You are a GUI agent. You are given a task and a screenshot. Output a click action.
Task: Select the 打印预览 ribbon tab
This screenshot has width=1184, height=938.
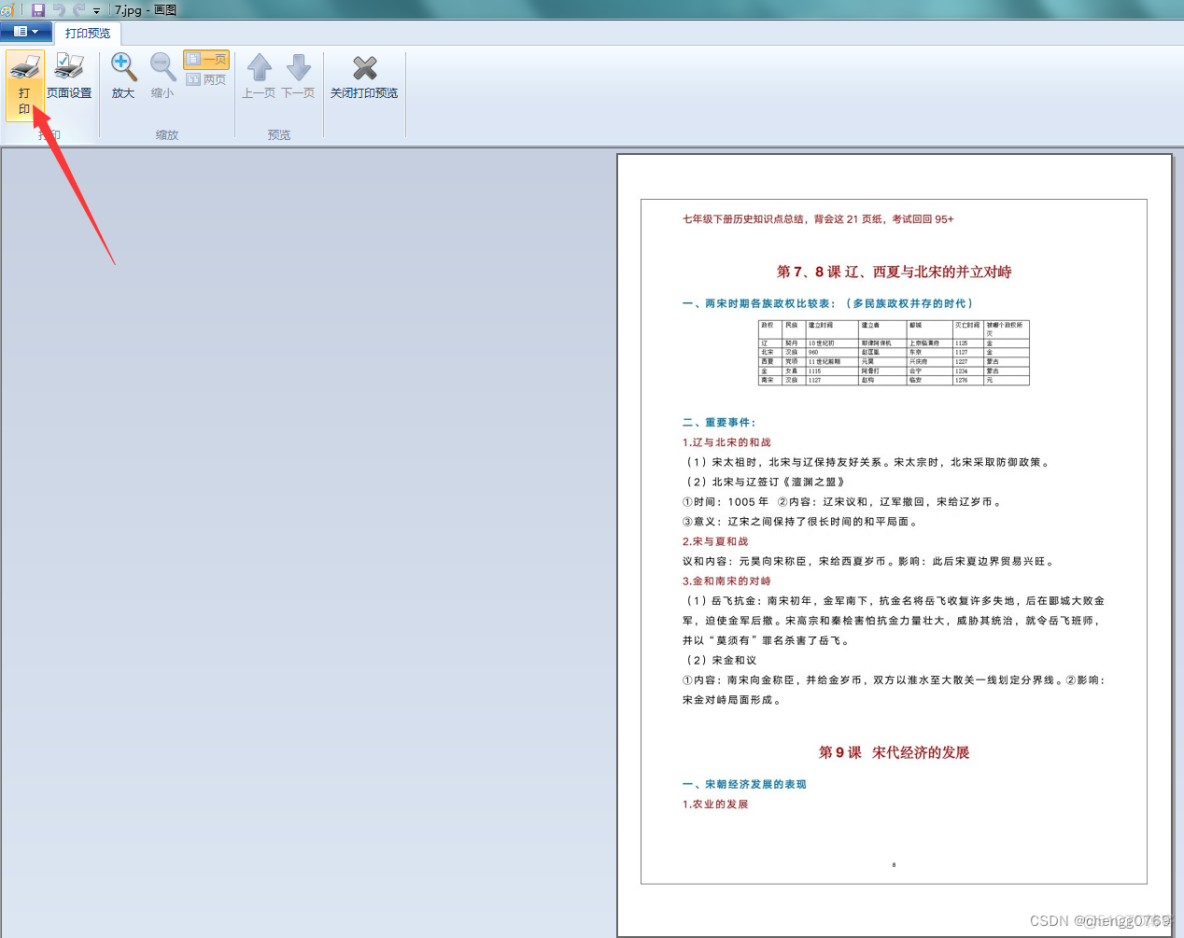tap(88, 33)
